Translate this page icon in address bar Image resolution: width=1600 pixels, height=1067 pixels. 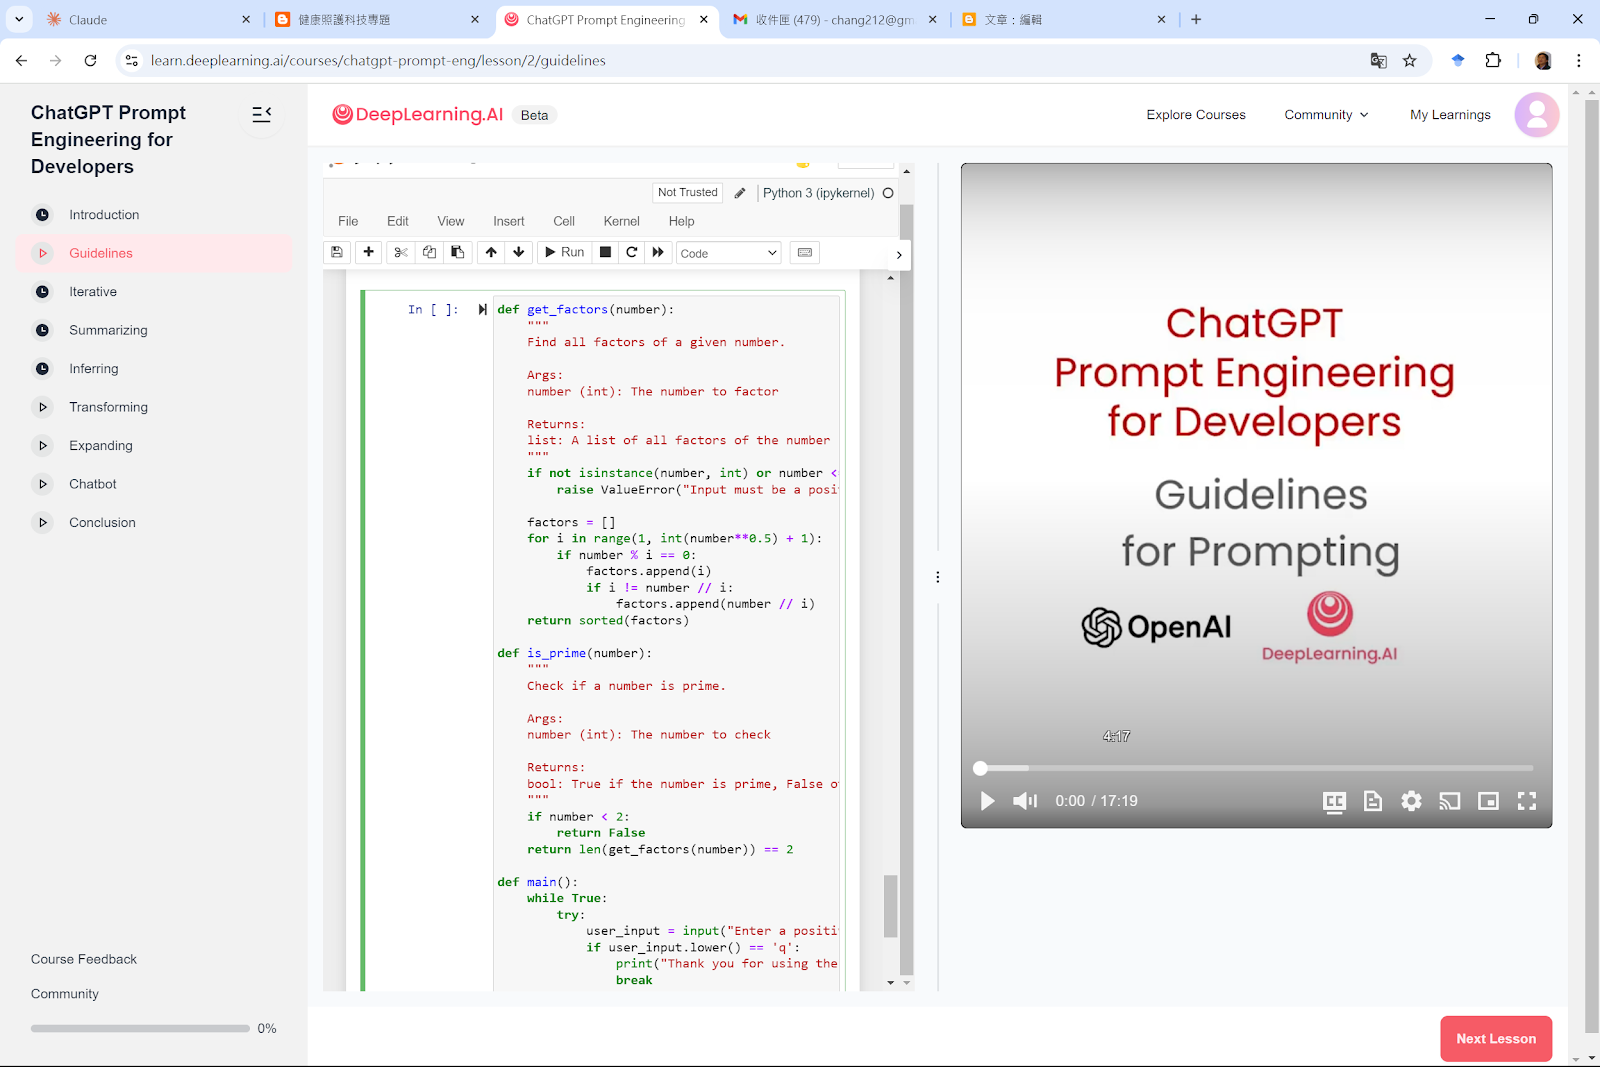(x=1379, y=61)
